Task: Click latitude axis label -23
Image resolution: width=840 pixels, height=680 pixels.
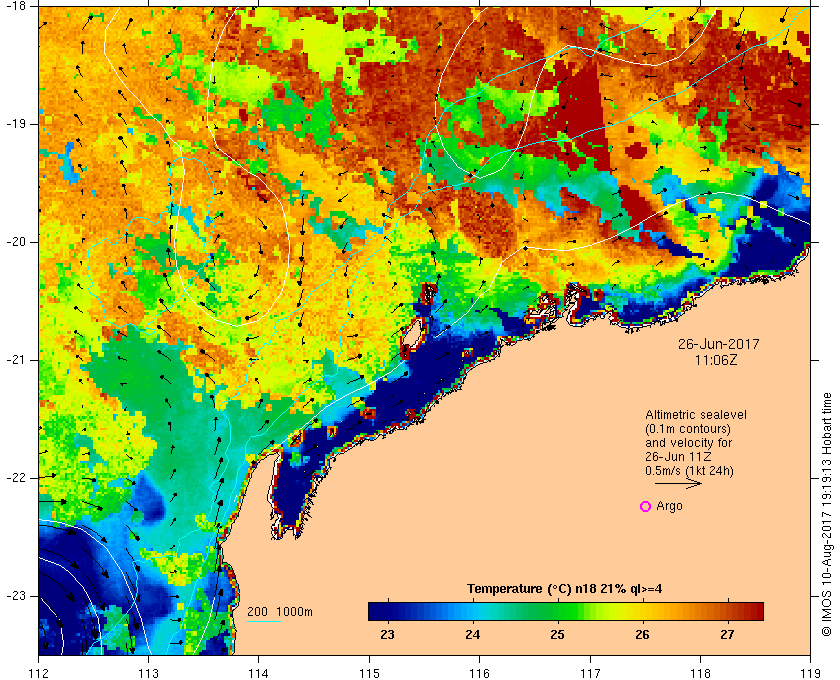Action: pyautogui.click(x=16, y=595)
